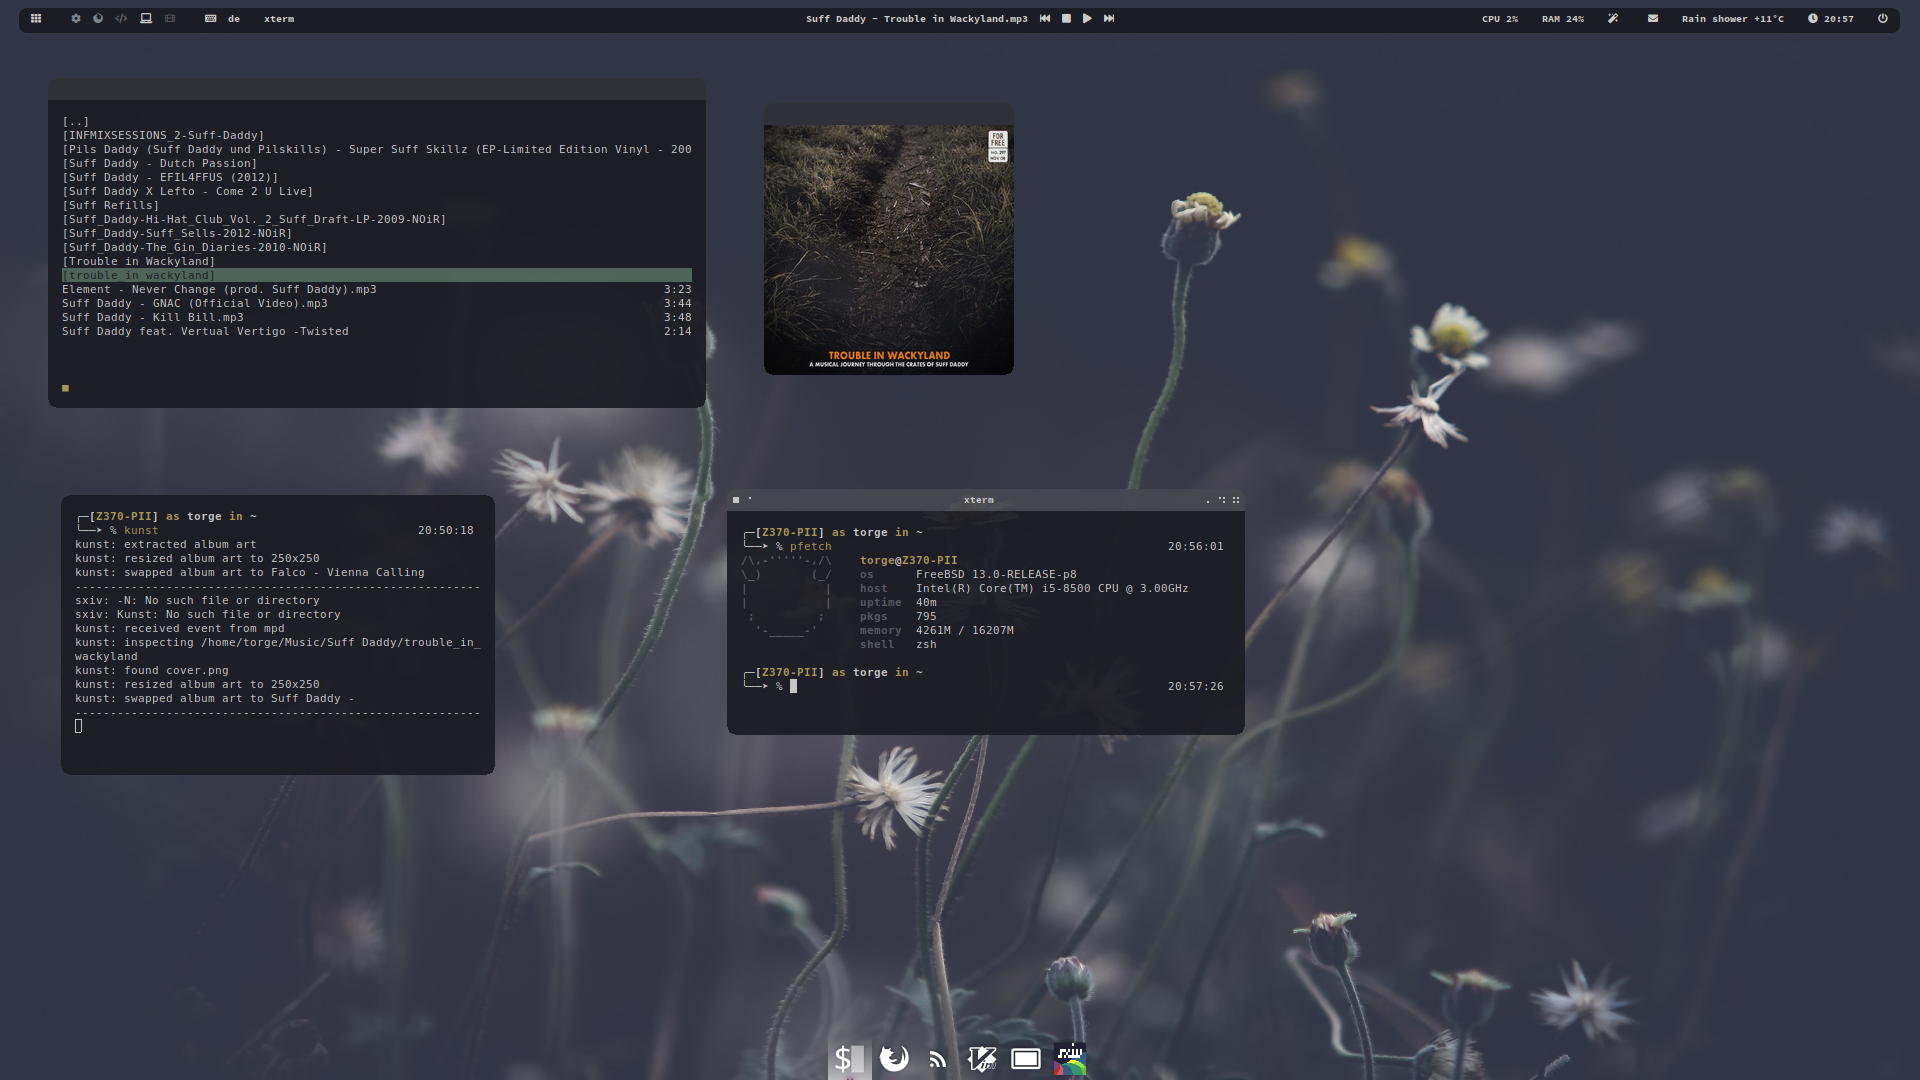Start music playback with play button
Screen dimensions: 1920x1080
pyautogui.click(x=1087, y=18)
